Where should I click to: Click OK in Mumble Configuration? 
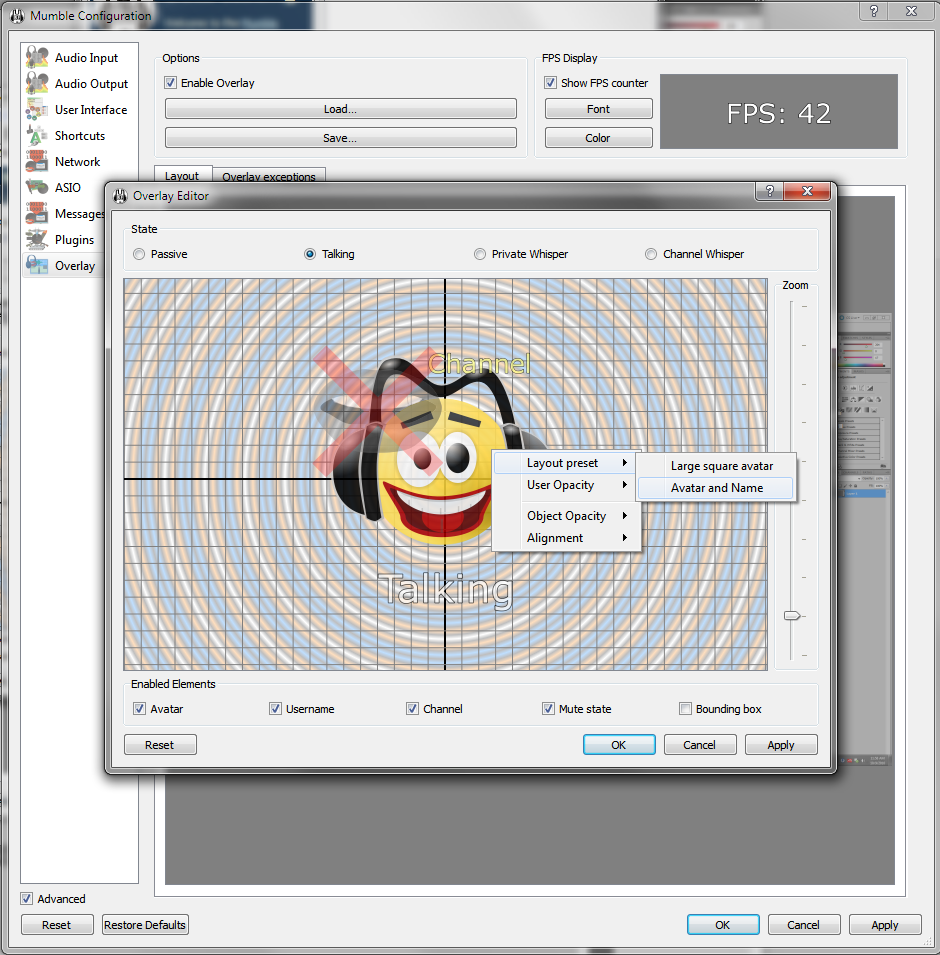coord(723,925)
